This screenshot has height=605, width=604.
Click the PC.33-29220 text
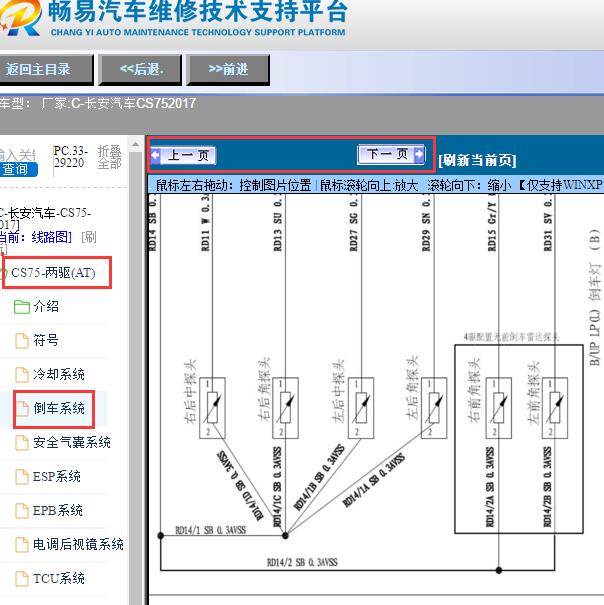[71, 157]
